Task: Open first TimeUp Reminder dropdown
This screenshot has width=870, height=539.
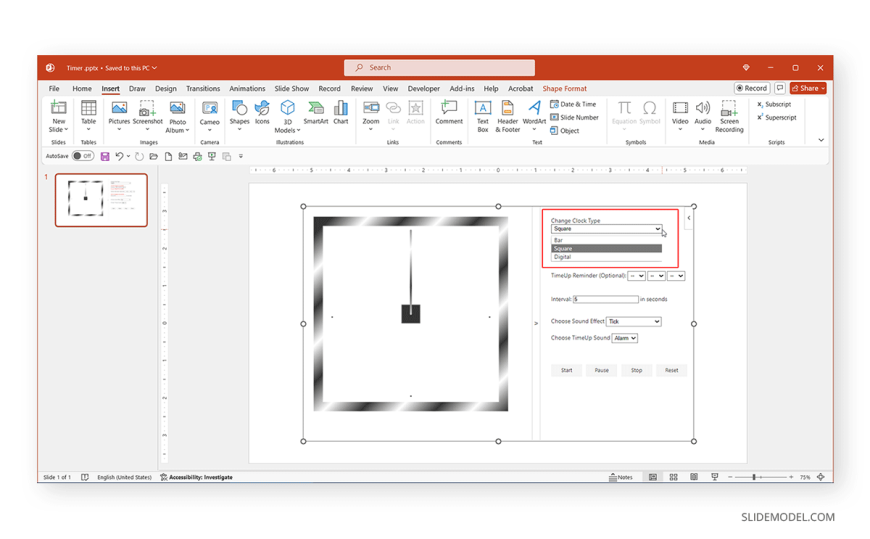Action: [636, 276]
